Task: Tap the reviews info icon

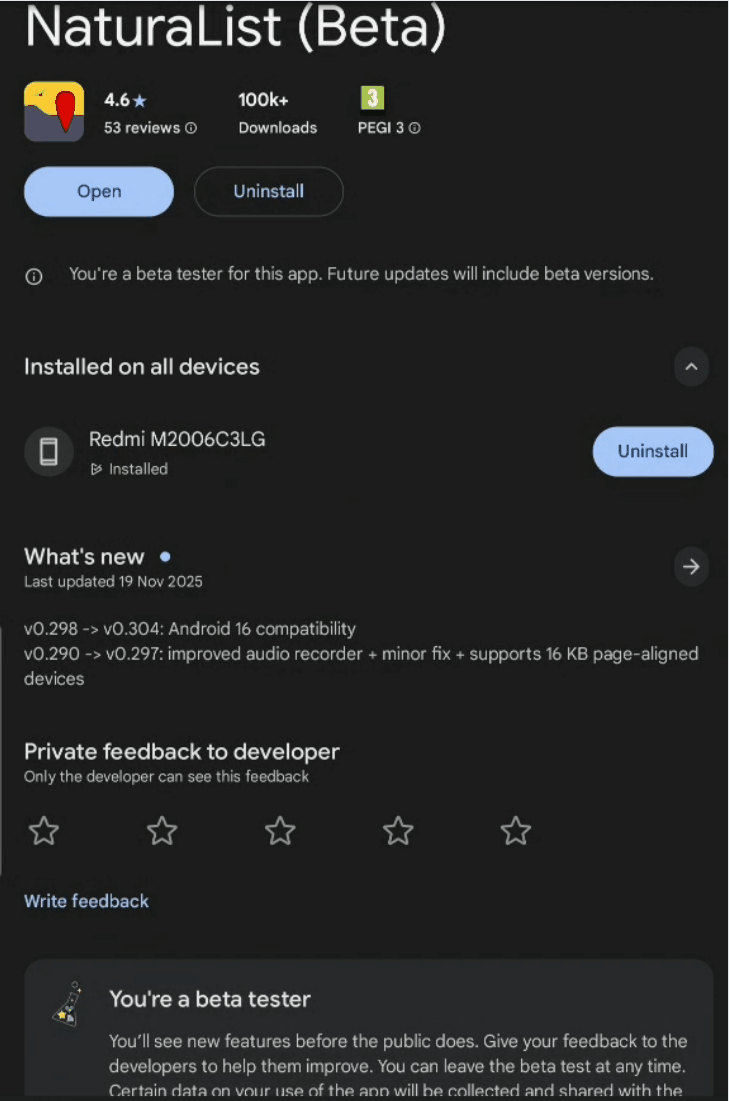Action: (191, 128)
